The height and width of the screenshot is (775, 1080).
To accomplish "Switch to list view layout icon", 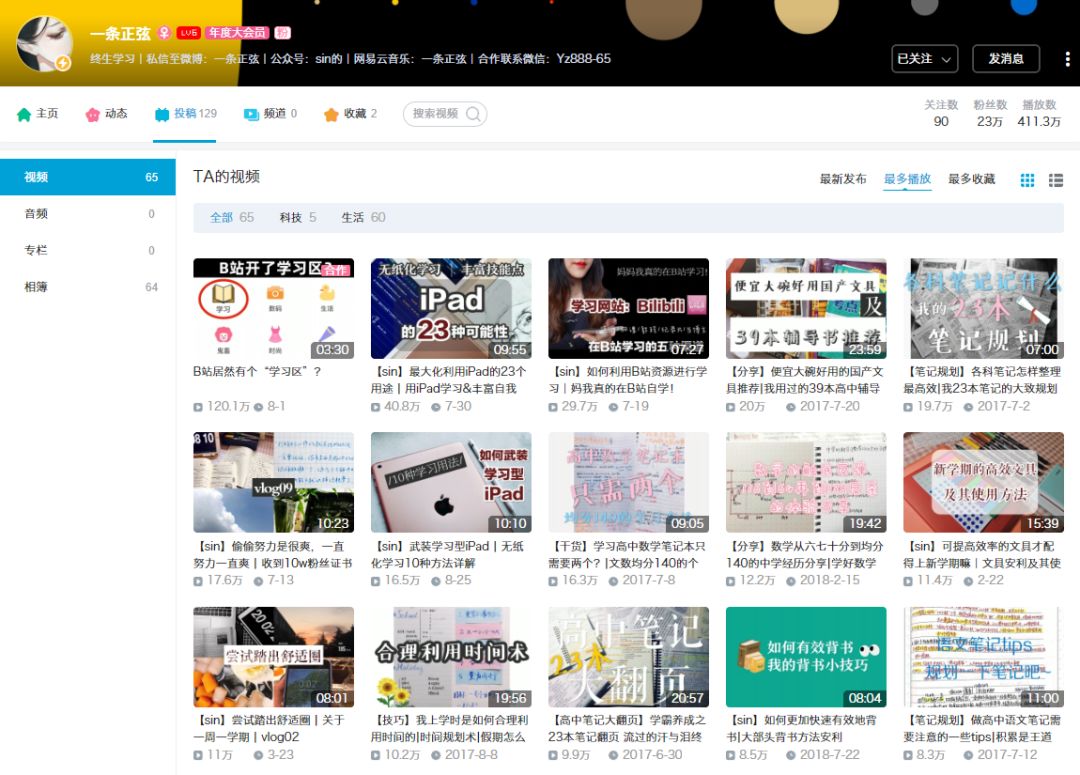I will 1055,180.
